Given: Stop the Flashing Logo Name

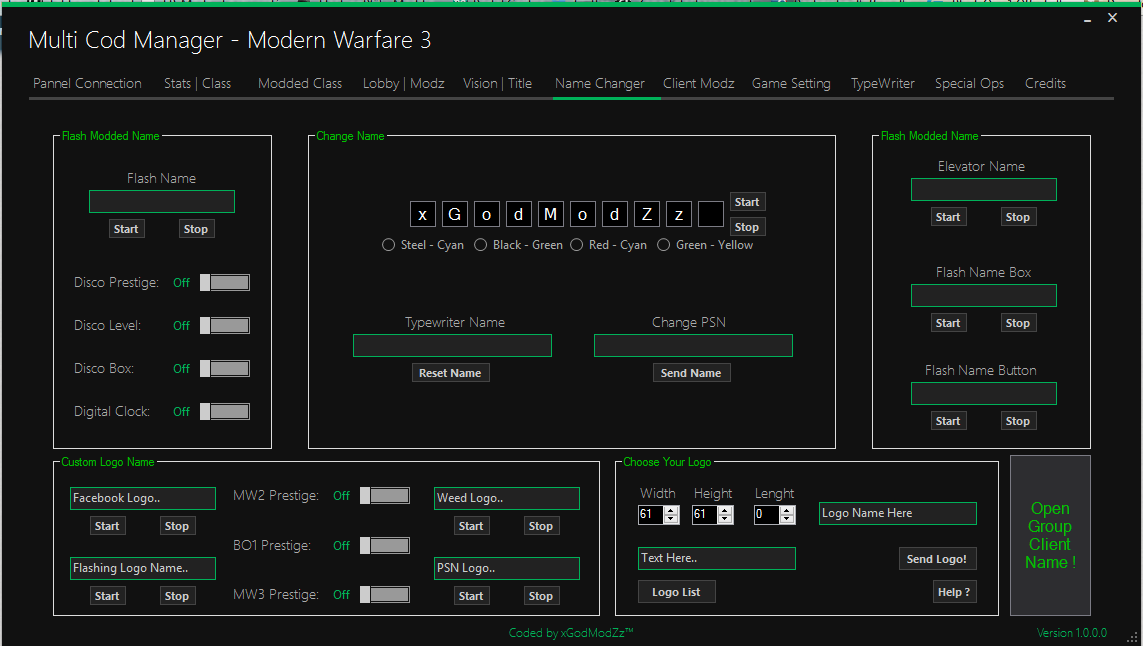Looking at the screenshot, I should [x=177, y=596].
